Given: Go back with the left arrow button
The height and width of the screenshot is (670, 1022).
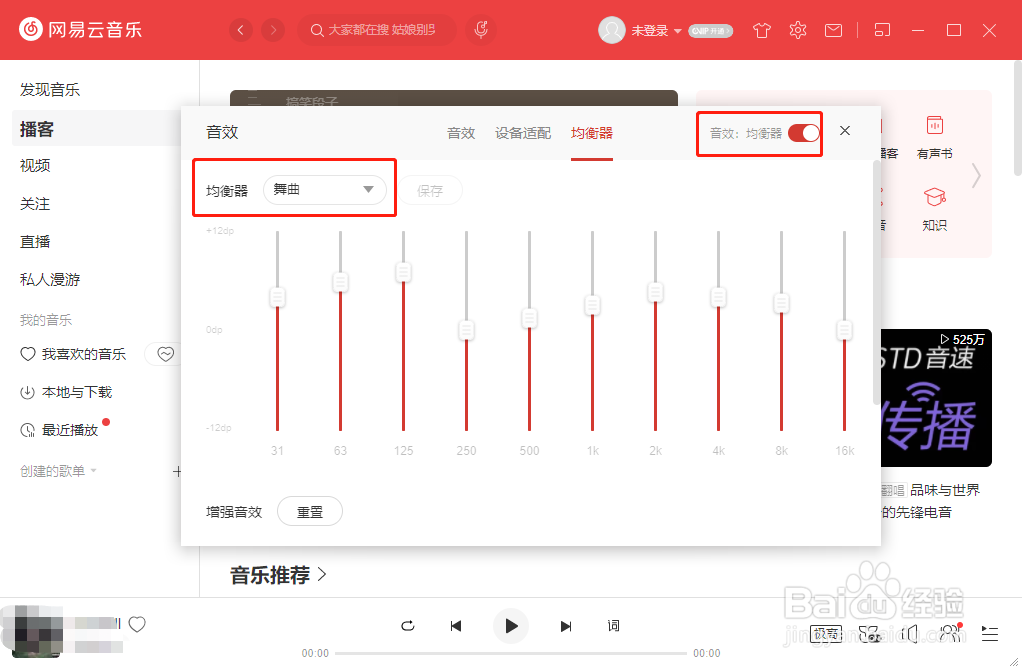Looking at the screenshot, I should coord(241,30).
